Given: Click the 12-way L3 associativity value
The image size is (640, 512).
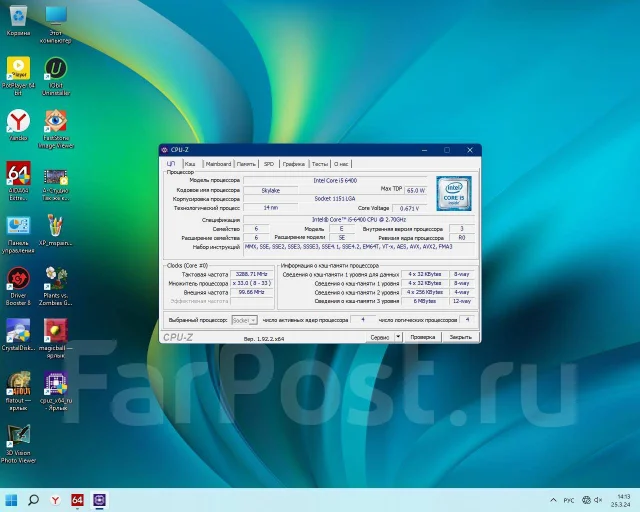Looking at the screenshot, I should click(462, 301).
